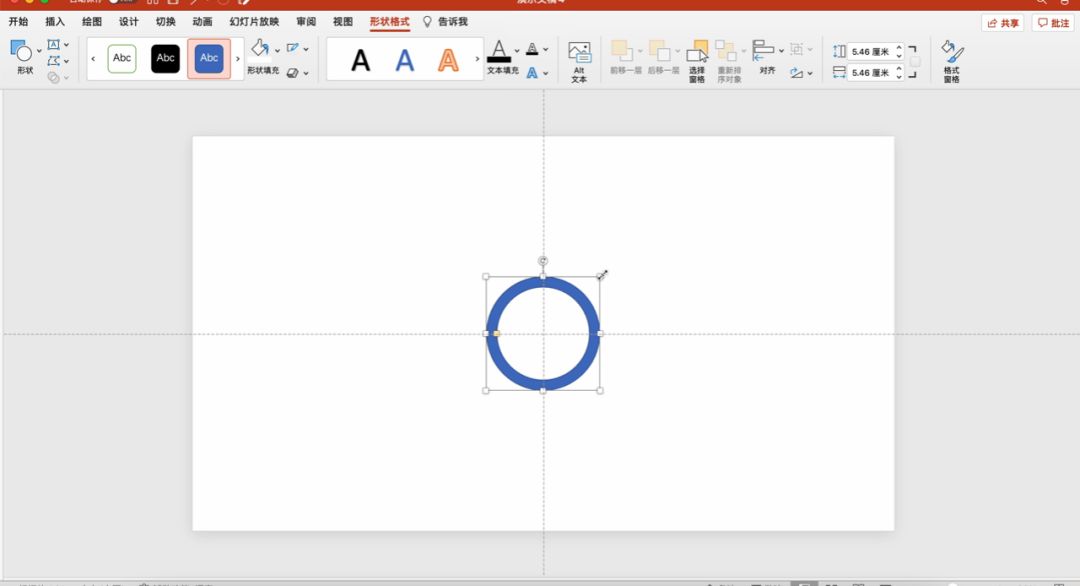Expand the 形状 dropdown arrow
This screenshot has height=586, width=1080.
(39, 51)
